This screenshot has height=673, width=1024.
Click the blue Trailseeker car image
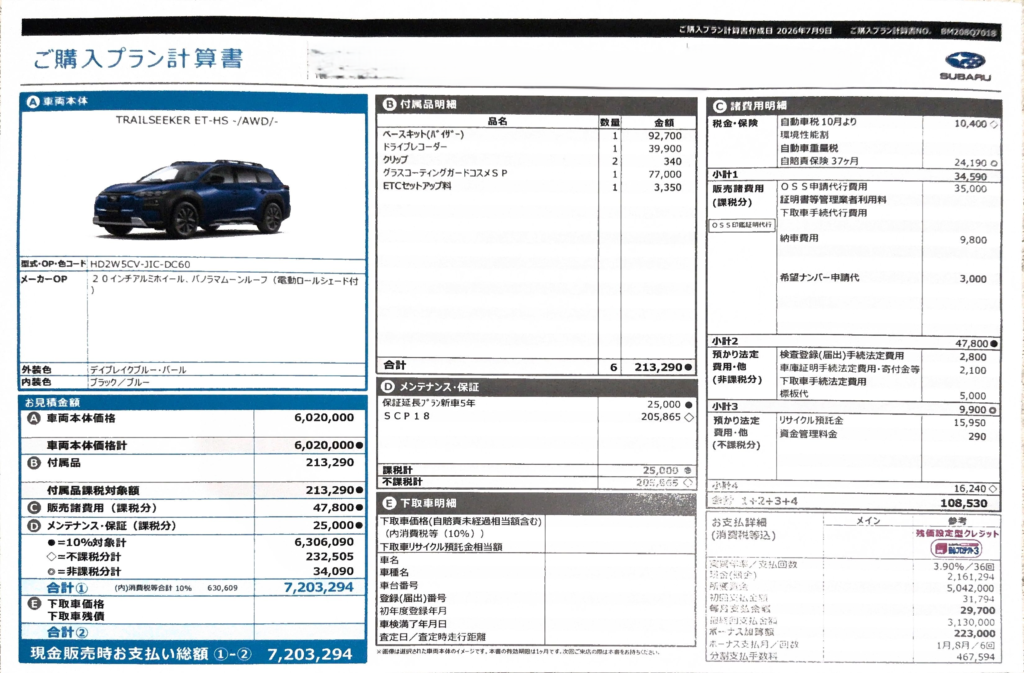[x=191, y=197]
